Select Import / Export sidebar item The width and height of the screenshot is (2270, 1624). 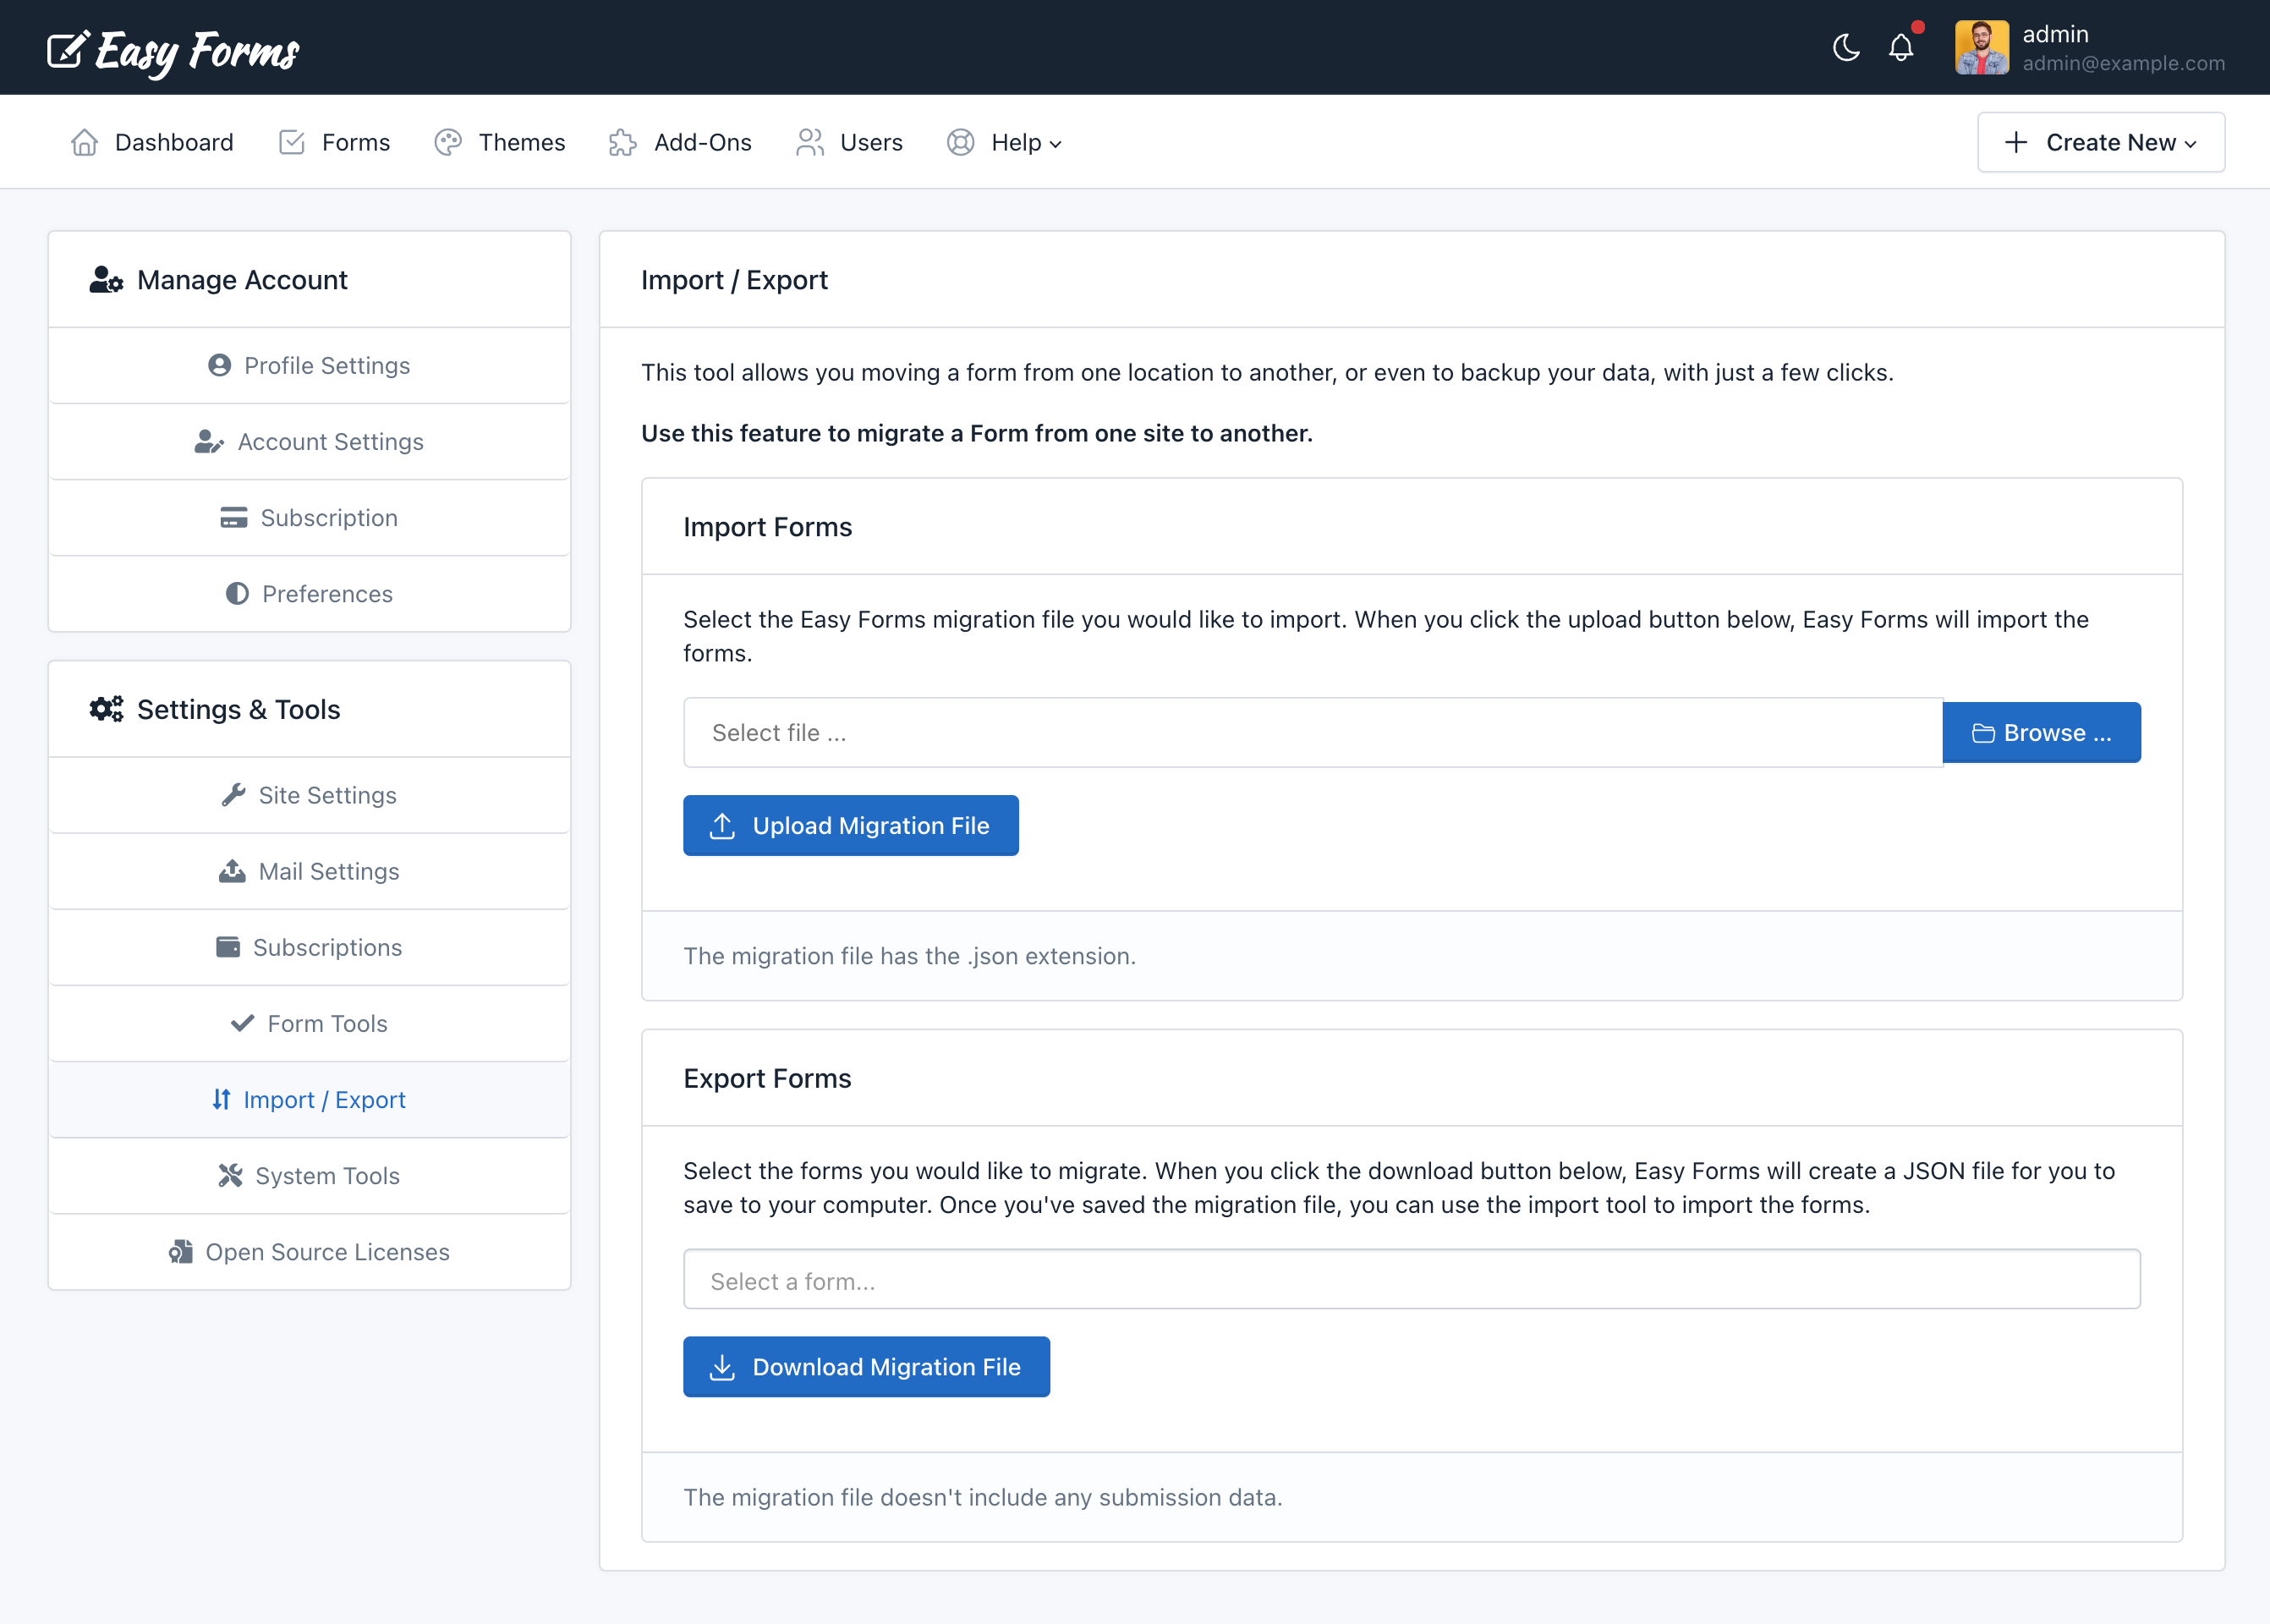coord(309,1099)
